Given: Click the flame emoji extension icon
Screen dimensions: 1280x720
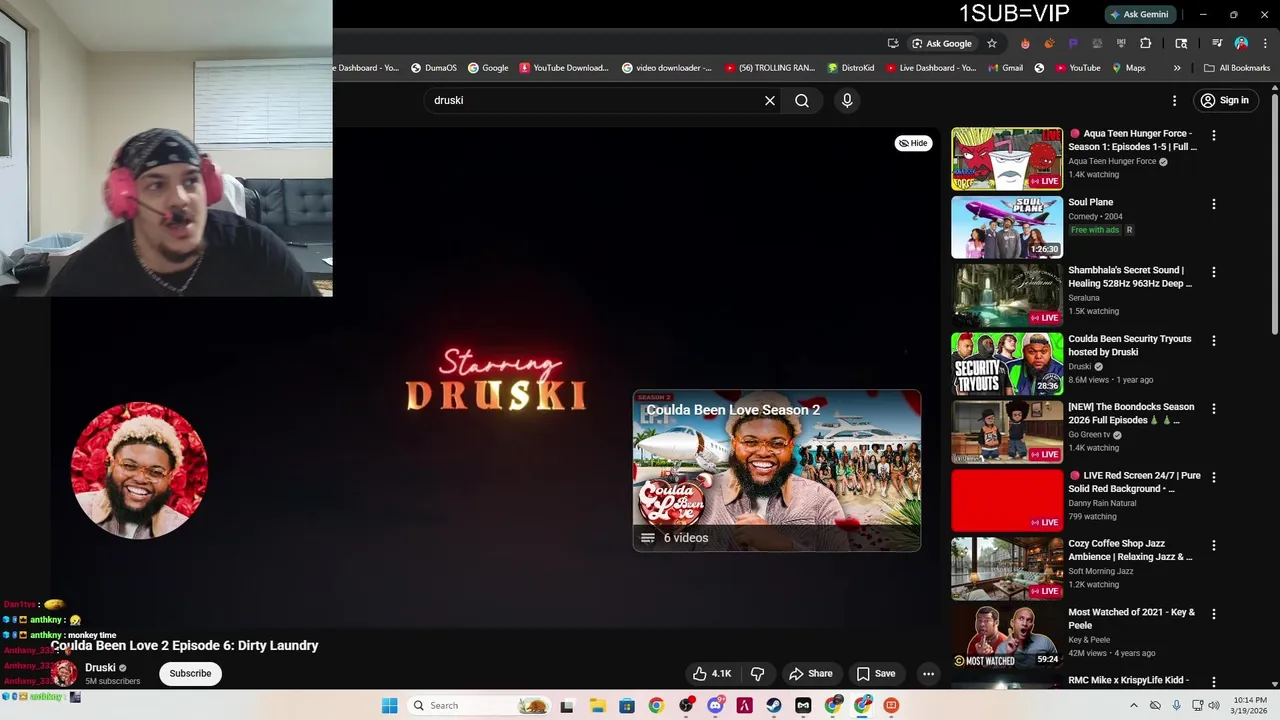Looking at the screenshot, I should tap(1025, 43).
